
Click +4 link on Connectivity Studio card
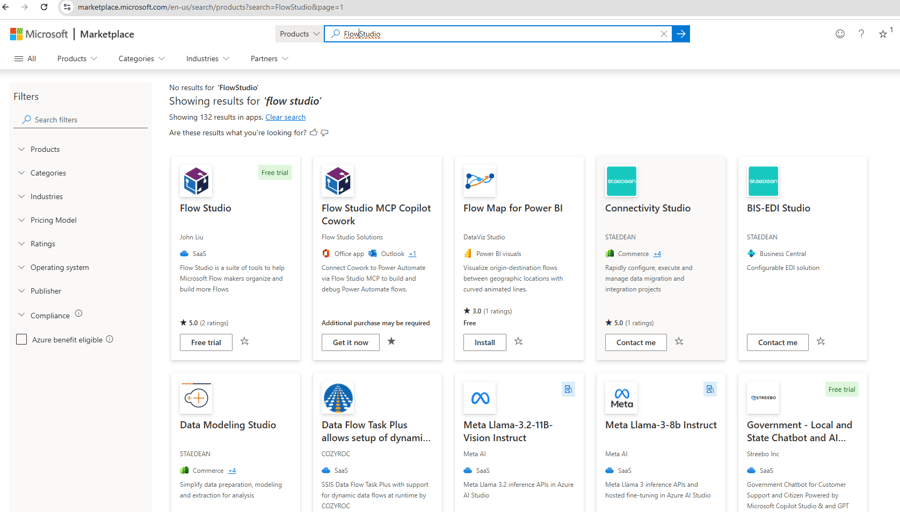tap(657, 254)
